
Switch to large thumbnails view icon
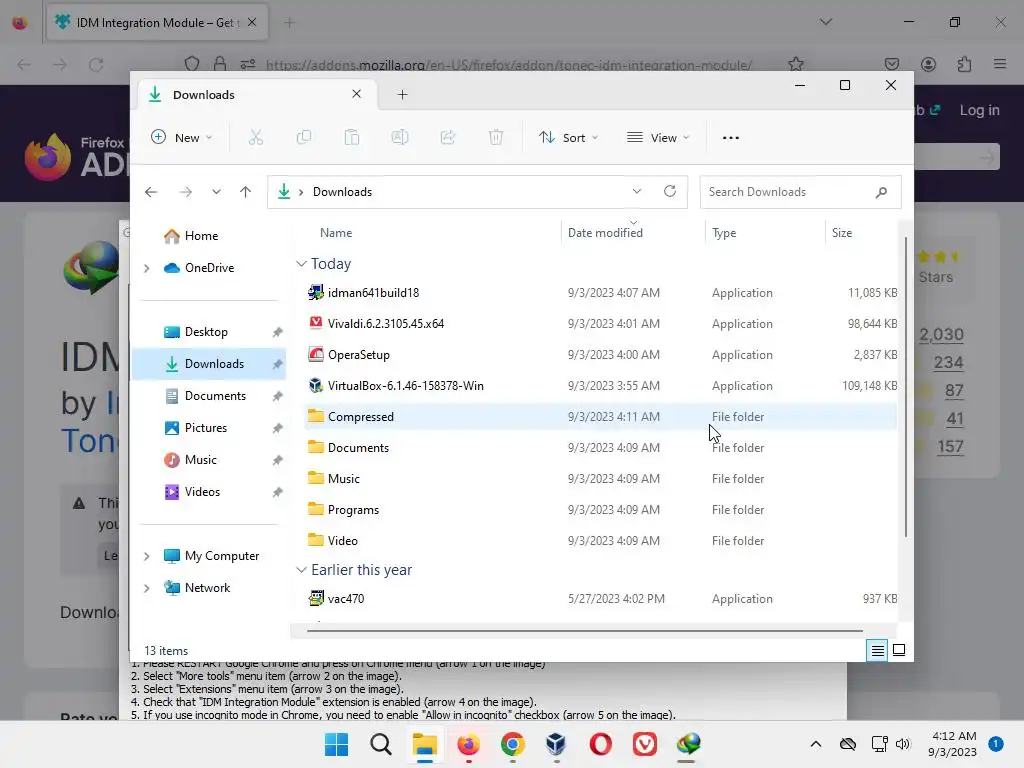point(899,650)
